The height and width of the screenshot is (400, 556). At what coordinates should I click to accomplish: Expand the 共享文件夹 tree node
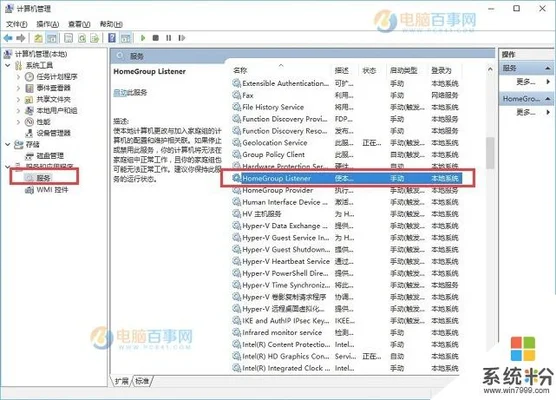tap(18, 100)
